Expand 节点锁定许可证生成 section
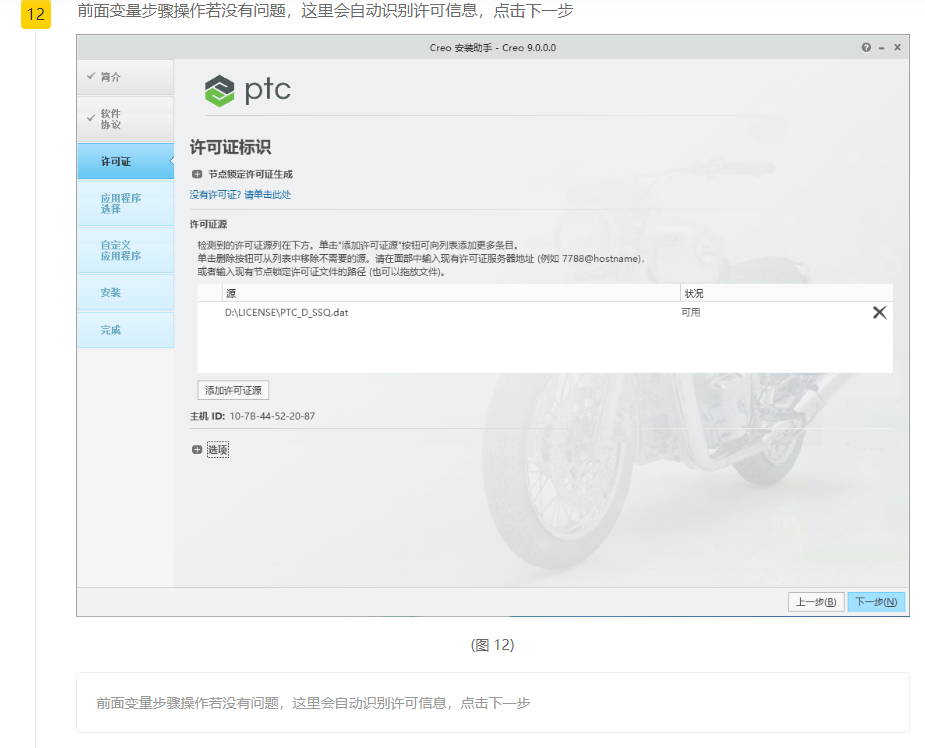Viewport: 925px width, 748px height. click(197, 174)
